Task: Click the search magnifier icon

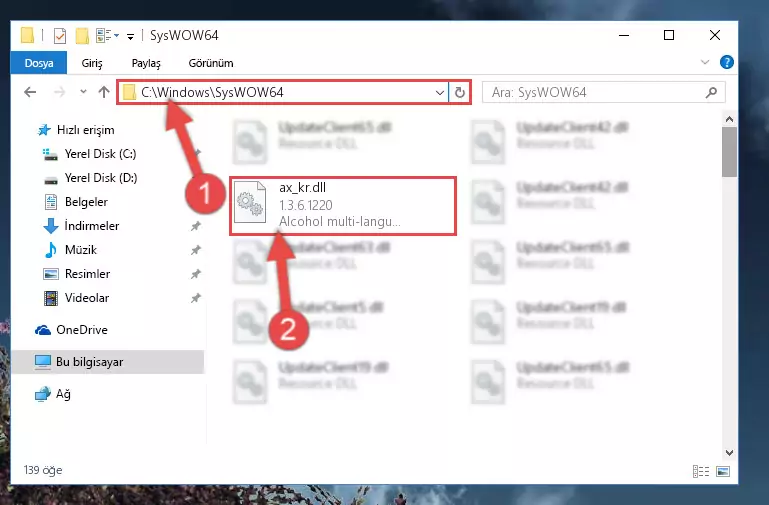Action: point(711,92)
